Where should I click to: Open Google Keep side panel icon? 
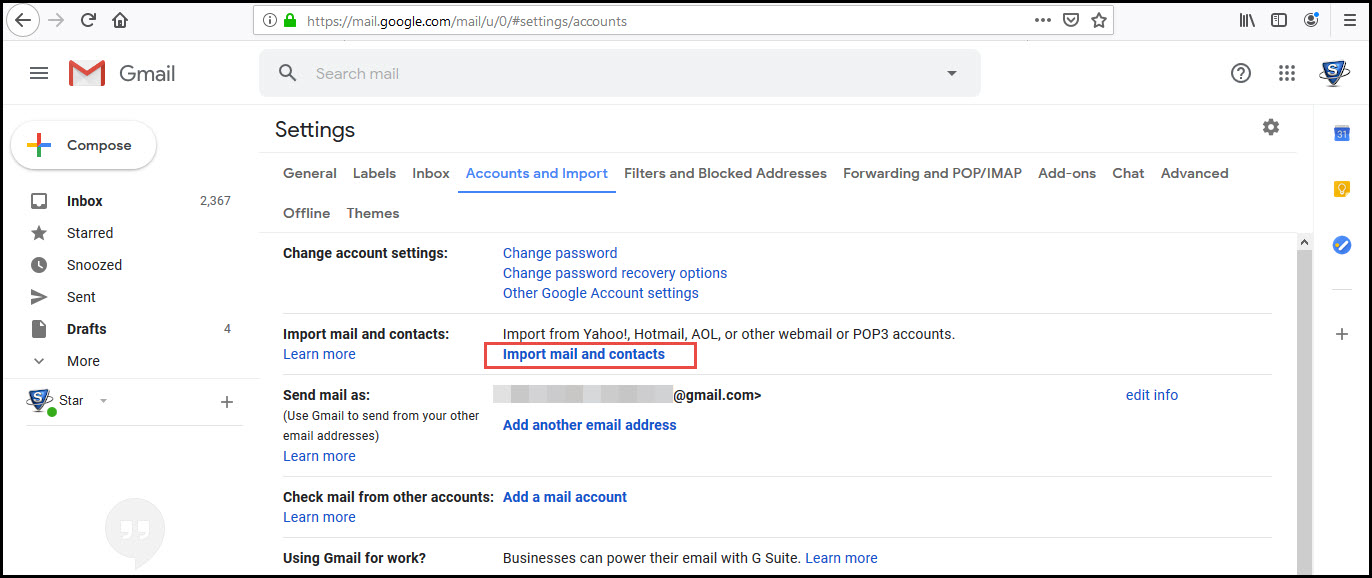(x=1342, y=189)
